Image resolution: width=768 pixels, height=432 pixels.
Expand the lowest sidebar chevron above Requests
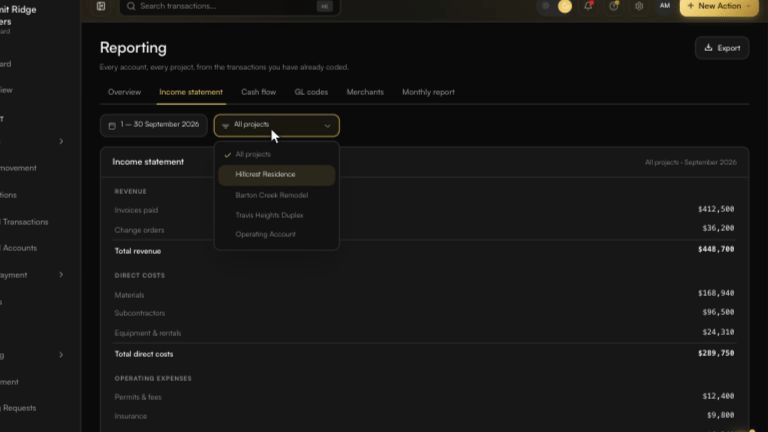pos(61,355)
